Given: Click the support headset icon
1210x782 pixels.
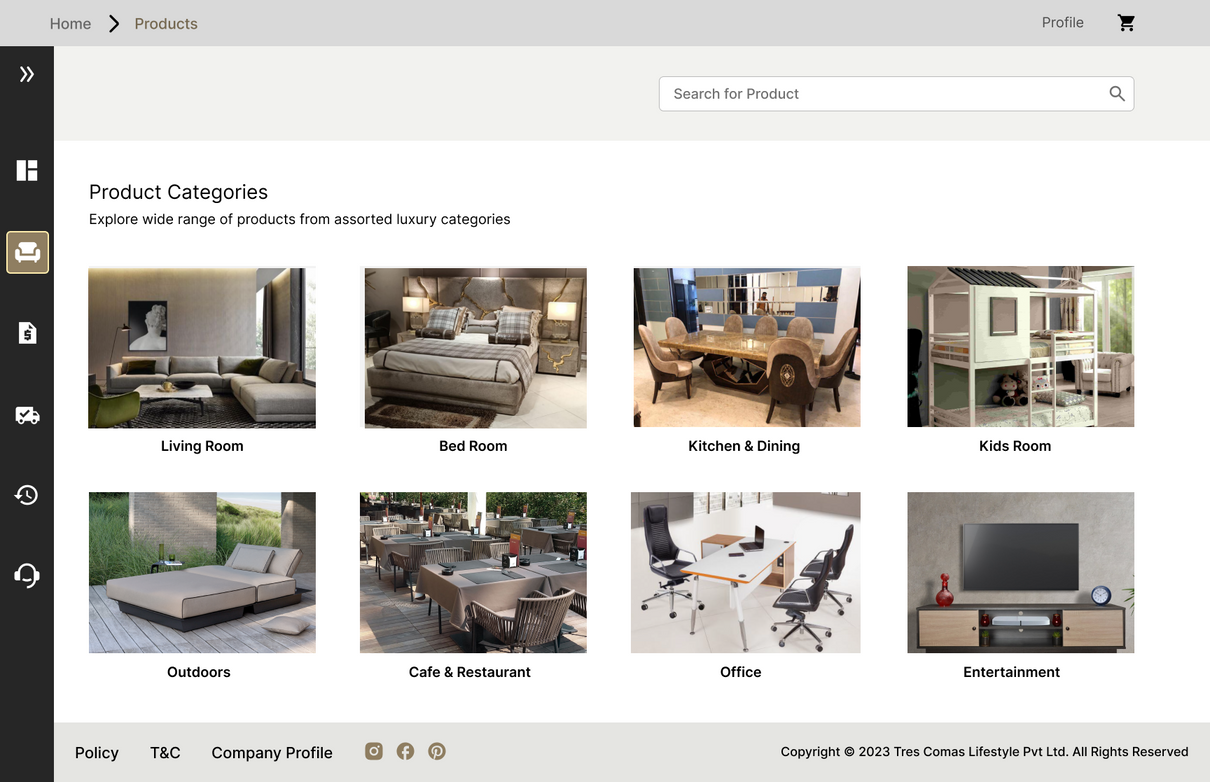Looking at the screenshot, I should click(x=27, y=575).
